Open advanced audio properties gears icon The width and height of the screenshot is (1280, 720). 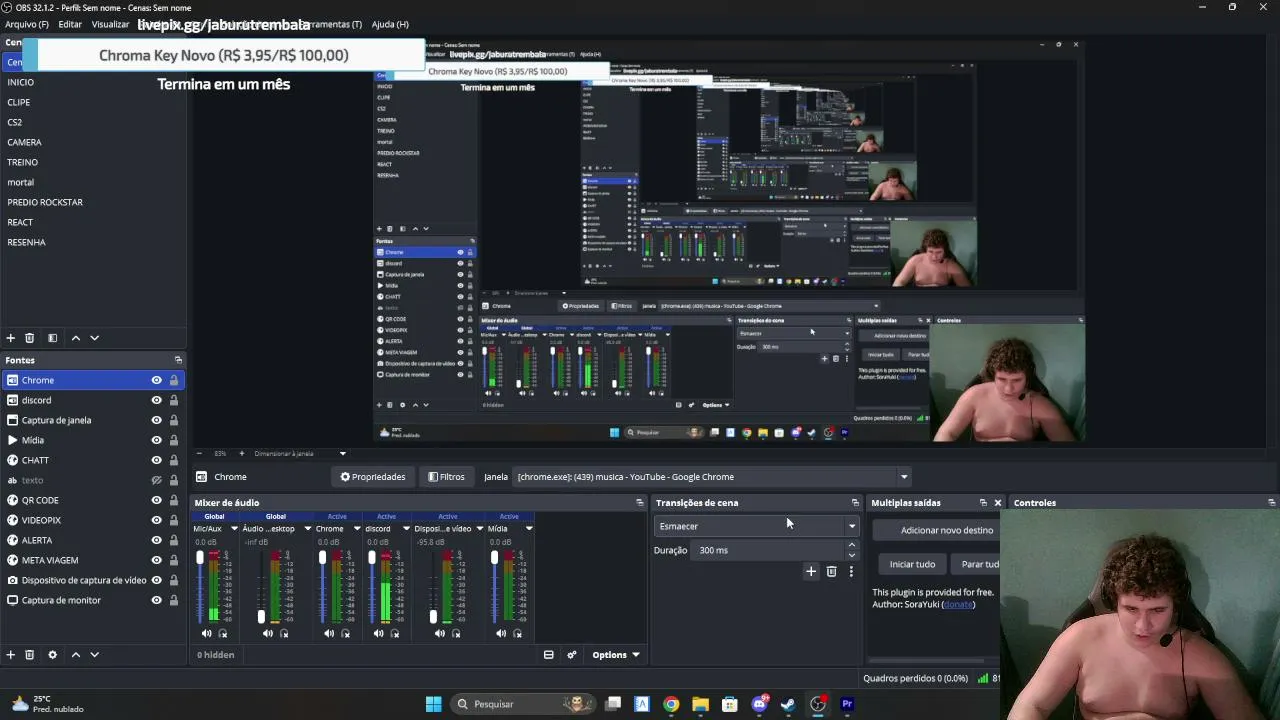click(x=572, y=655)
